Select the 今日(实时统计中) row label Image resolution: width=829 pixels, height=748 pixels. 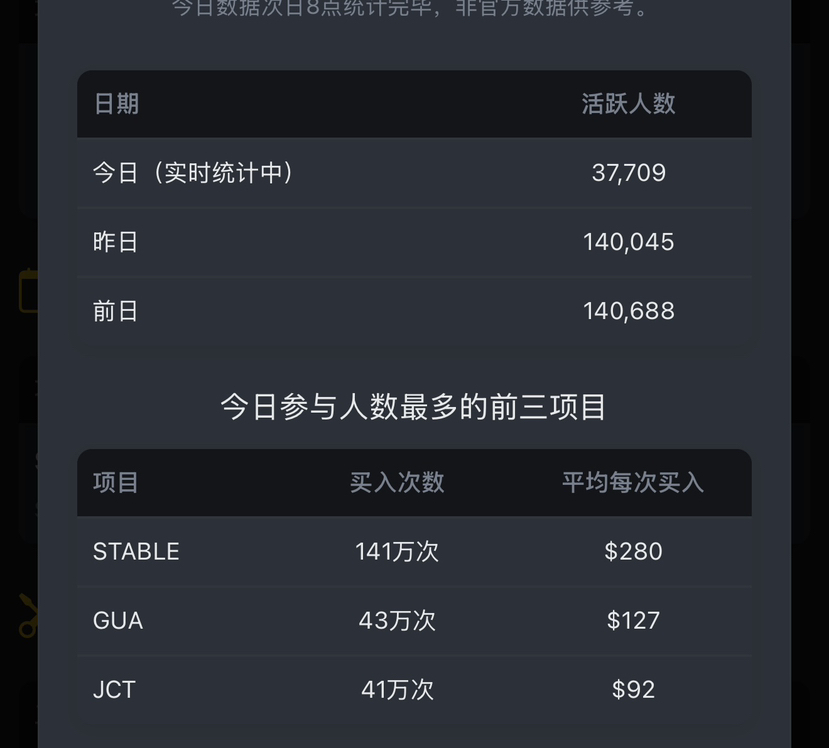pos(193,173)
